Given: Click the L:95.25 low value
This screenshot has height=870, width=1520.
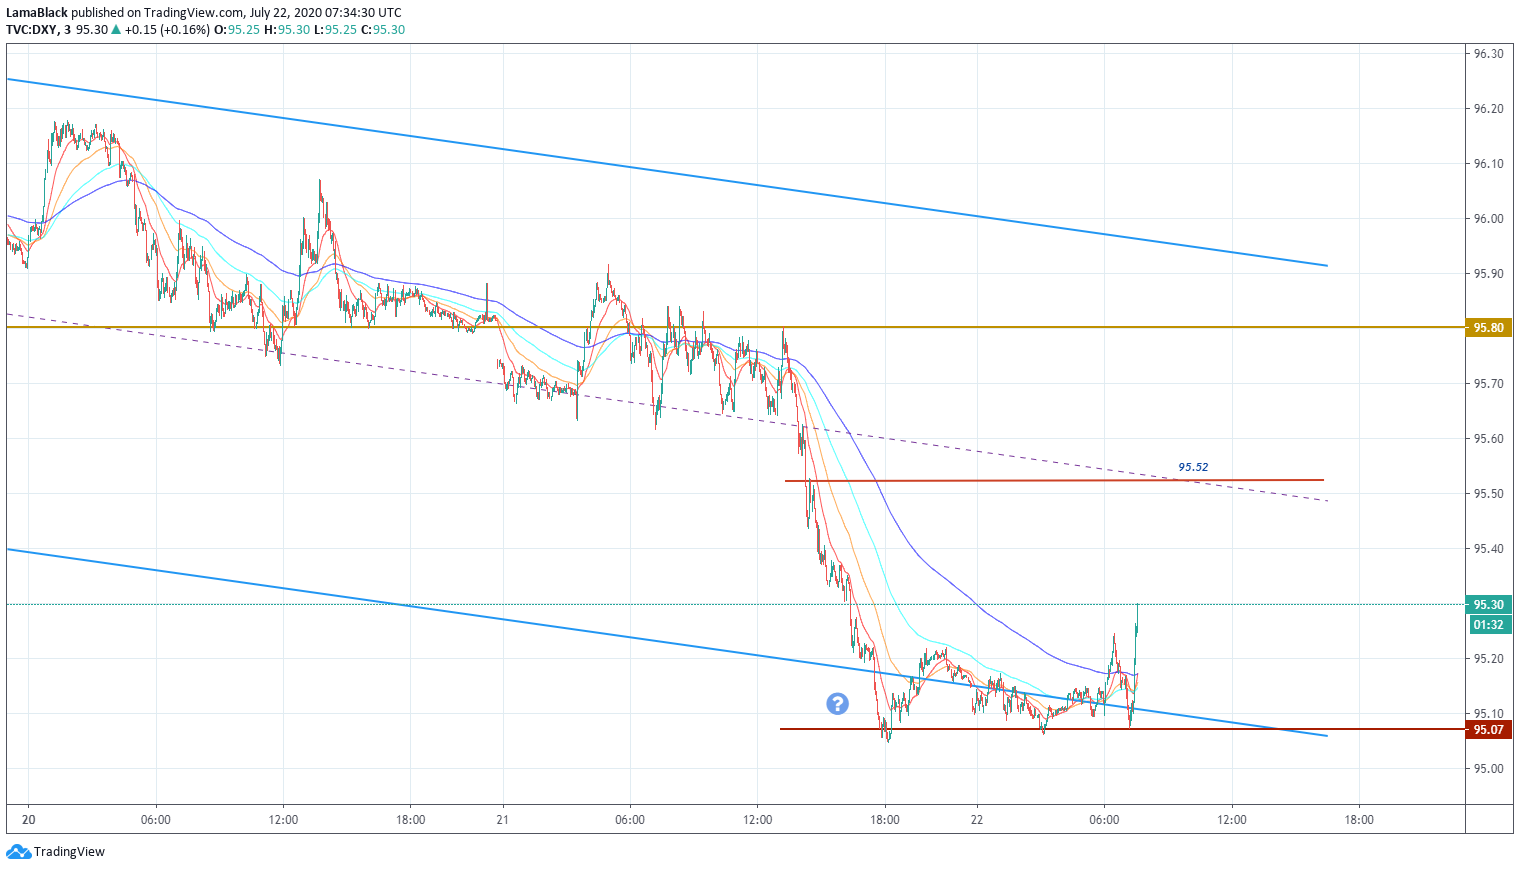Looking at the screenshot, I should coord(334,30).
